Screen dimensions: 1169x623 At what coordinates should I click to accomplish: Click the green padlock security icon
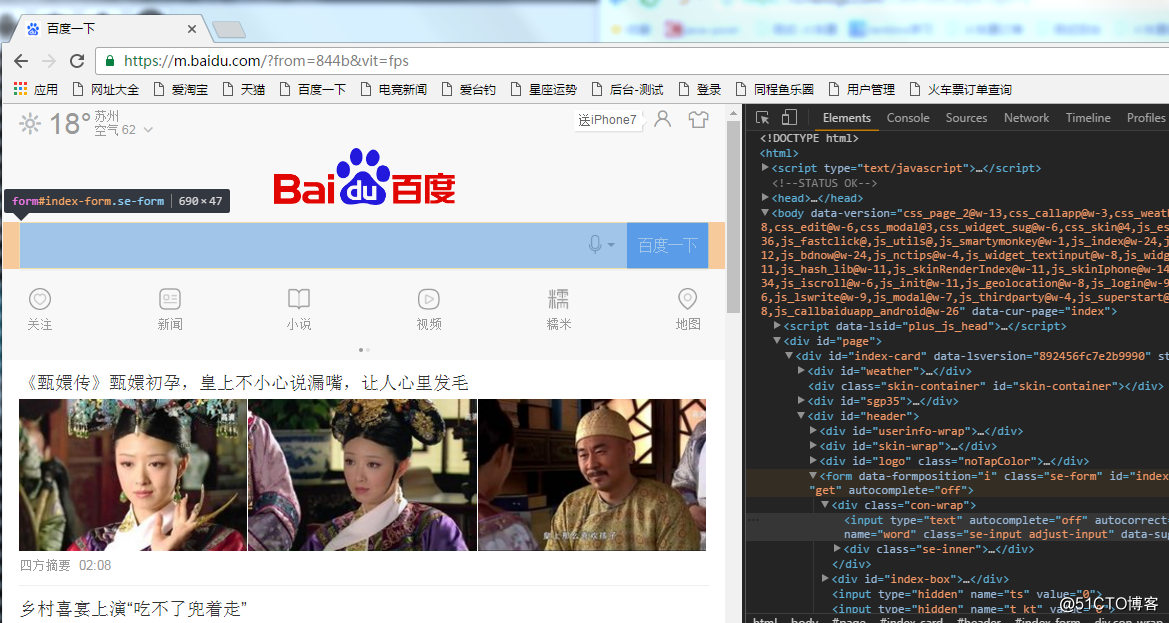(110, 61)
